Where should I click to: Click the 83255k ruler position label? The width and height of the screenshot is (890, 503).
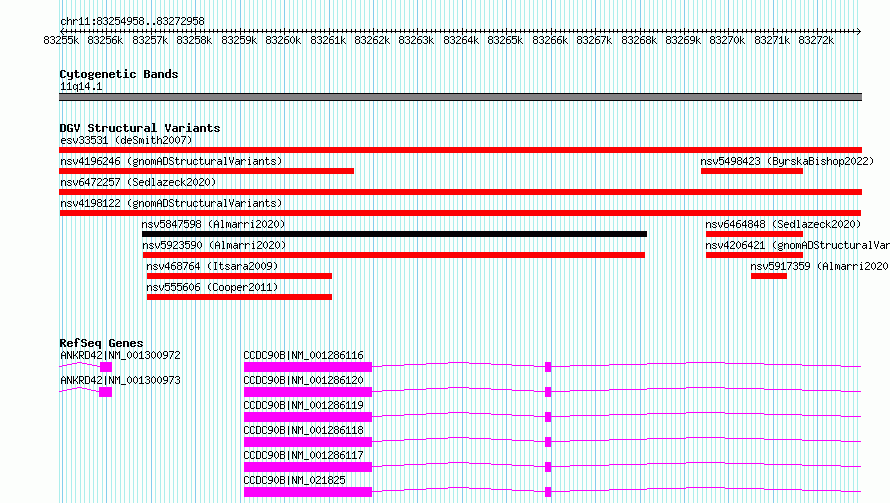click(61, 40)
